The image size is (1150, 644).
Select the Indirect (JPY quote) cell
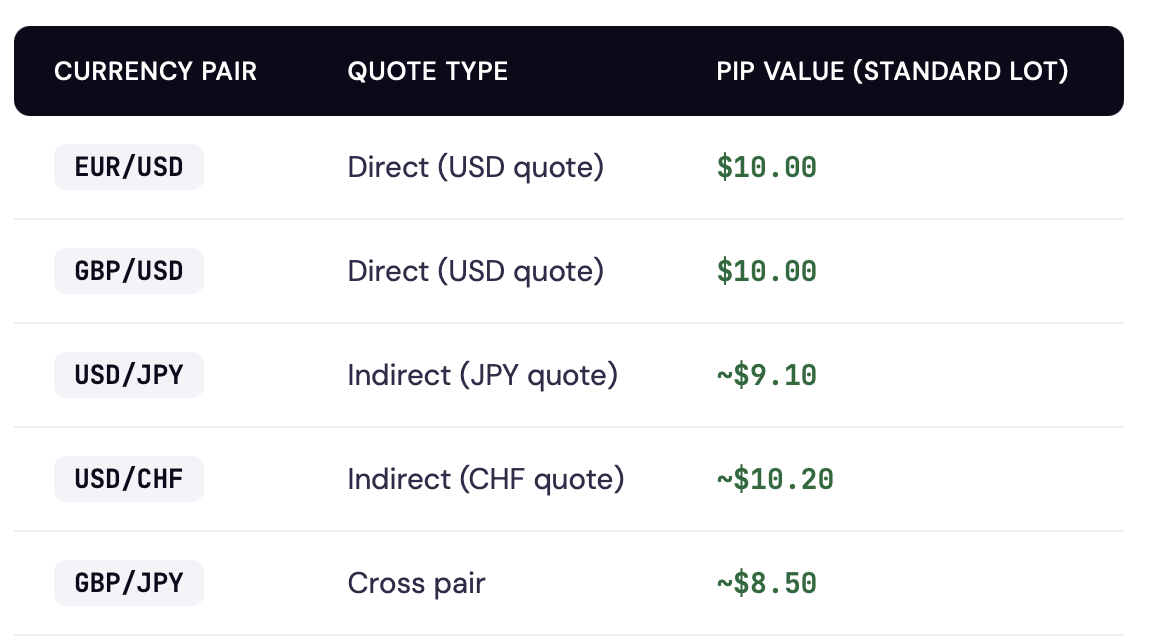[x=483, y=376]
